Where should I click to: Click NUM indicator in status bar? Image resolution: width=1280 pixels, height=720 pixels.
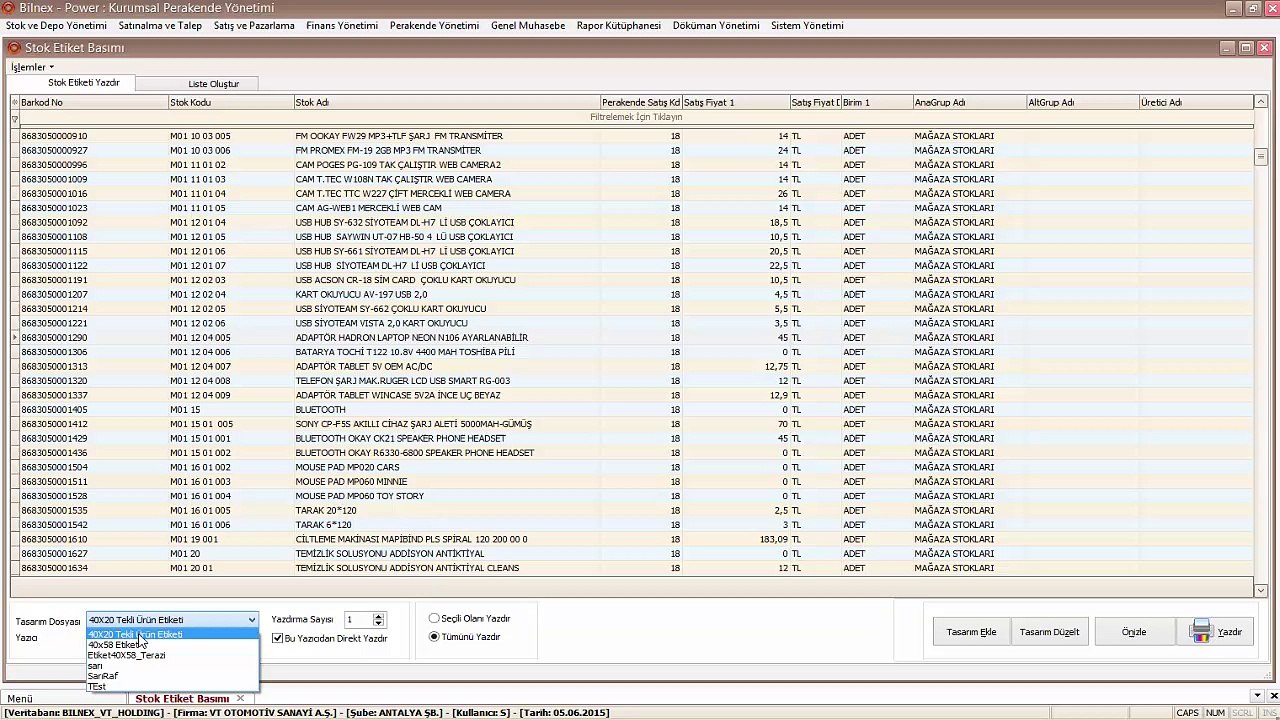click(x=1215, y=713)
